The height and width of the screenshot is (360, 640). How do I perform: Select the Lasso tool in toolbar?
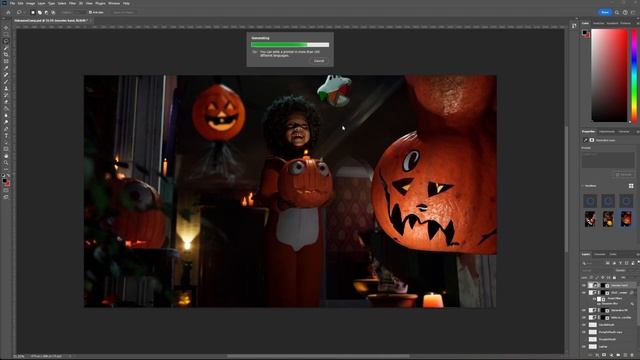coord(6,41)
